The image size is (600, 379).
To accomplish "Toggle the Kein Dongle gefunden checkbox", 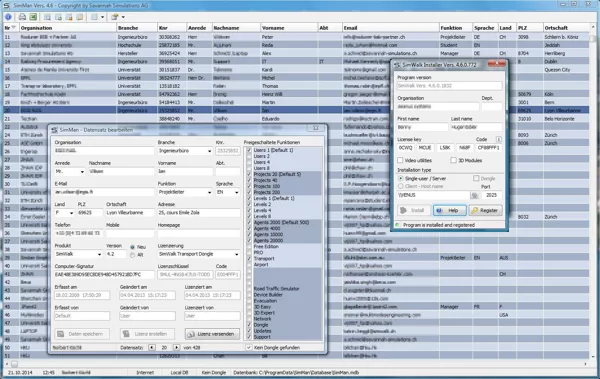I will [x=249, y=348].
